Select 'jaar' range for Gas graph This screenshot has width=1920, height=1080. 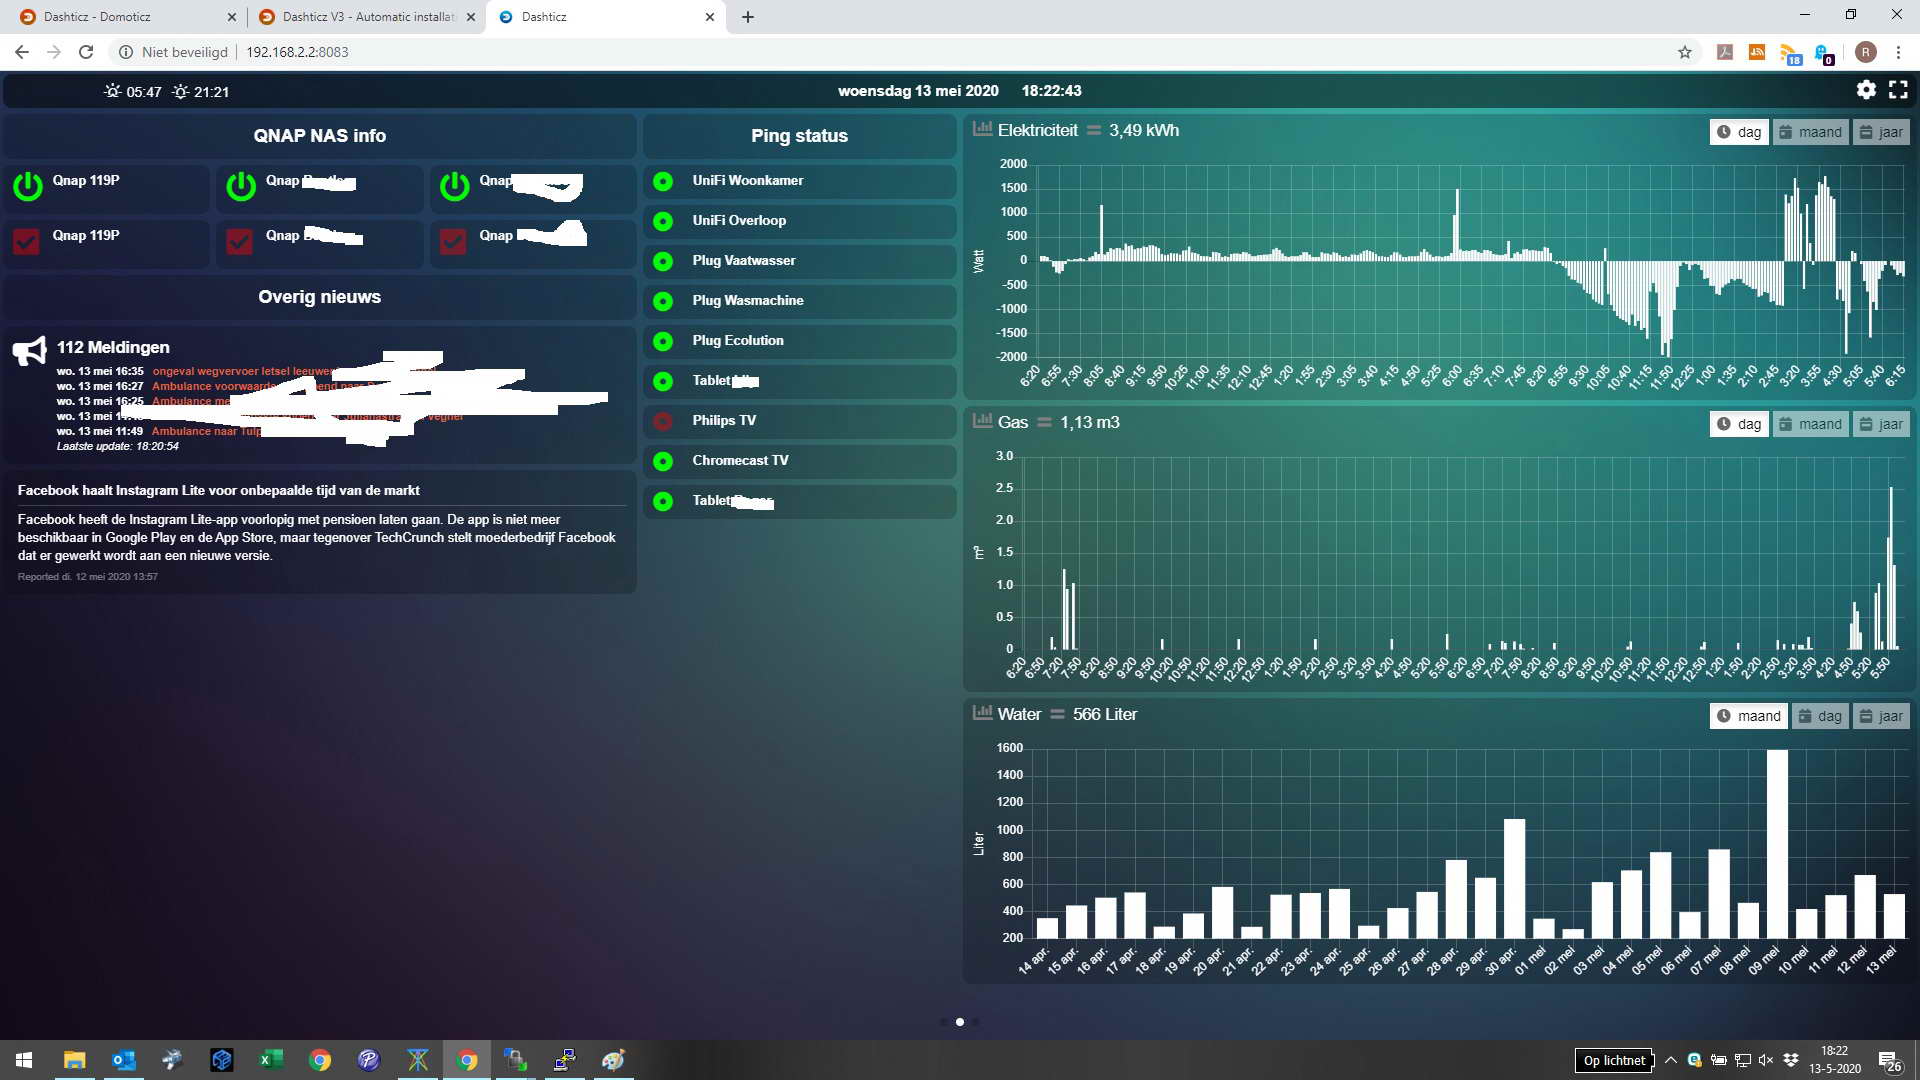tap(1881, 424)
